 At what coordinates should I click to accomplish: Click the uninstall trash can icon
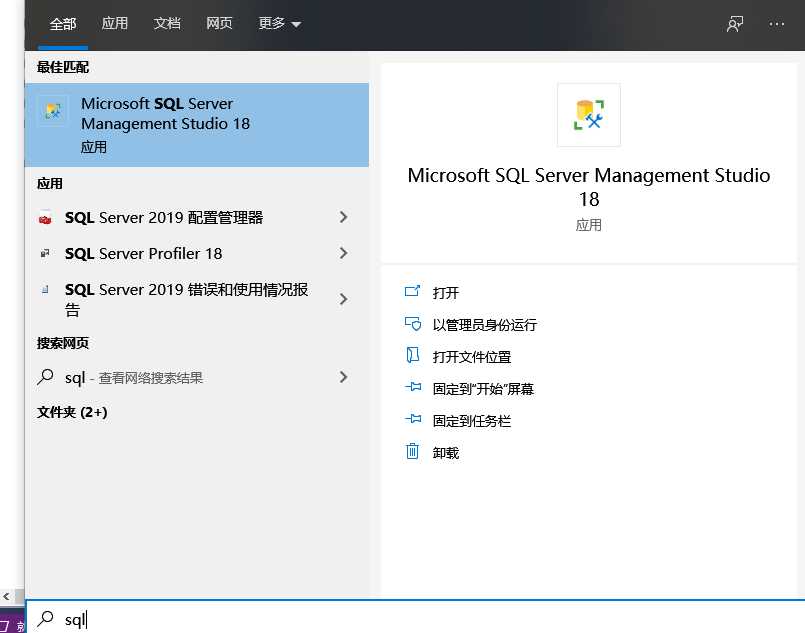tap(412, 451)
